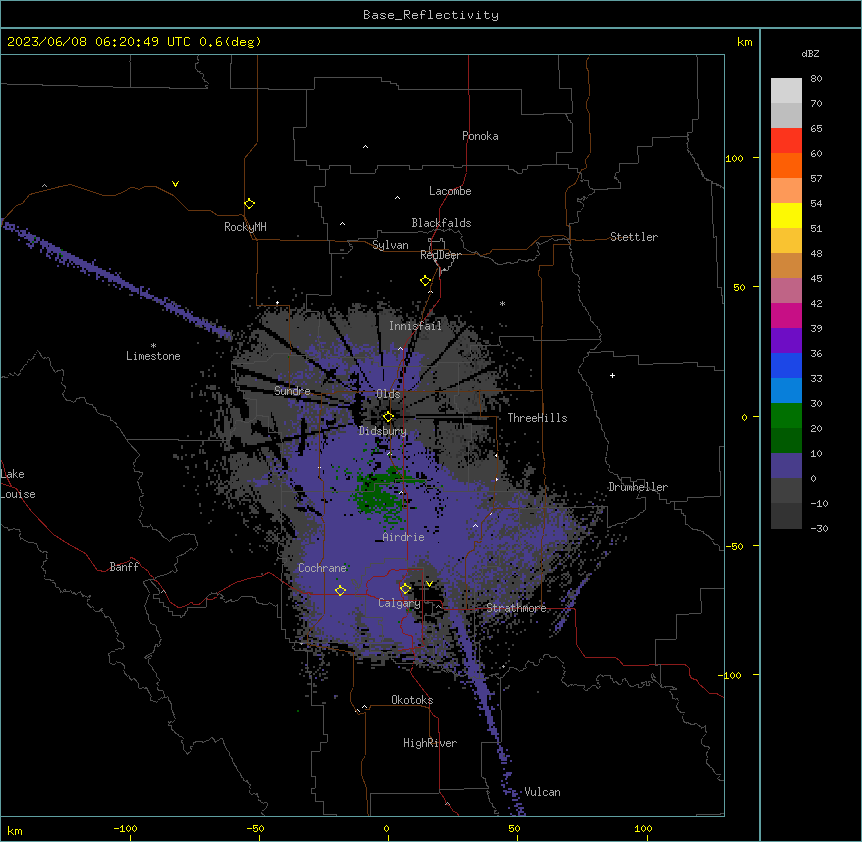The height and width of the screenshot is (842, 862).
Task: Click the 0 tick label on the bottom axis
Action: pyautogui.click(x=386, y=828)
